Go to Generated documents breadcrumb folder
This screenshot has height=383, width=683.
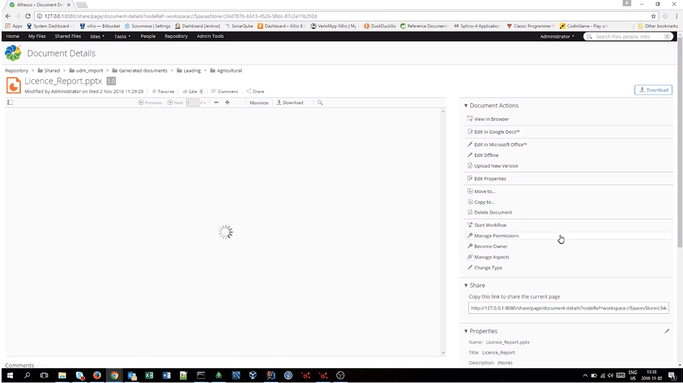click(x=140, y=71)
